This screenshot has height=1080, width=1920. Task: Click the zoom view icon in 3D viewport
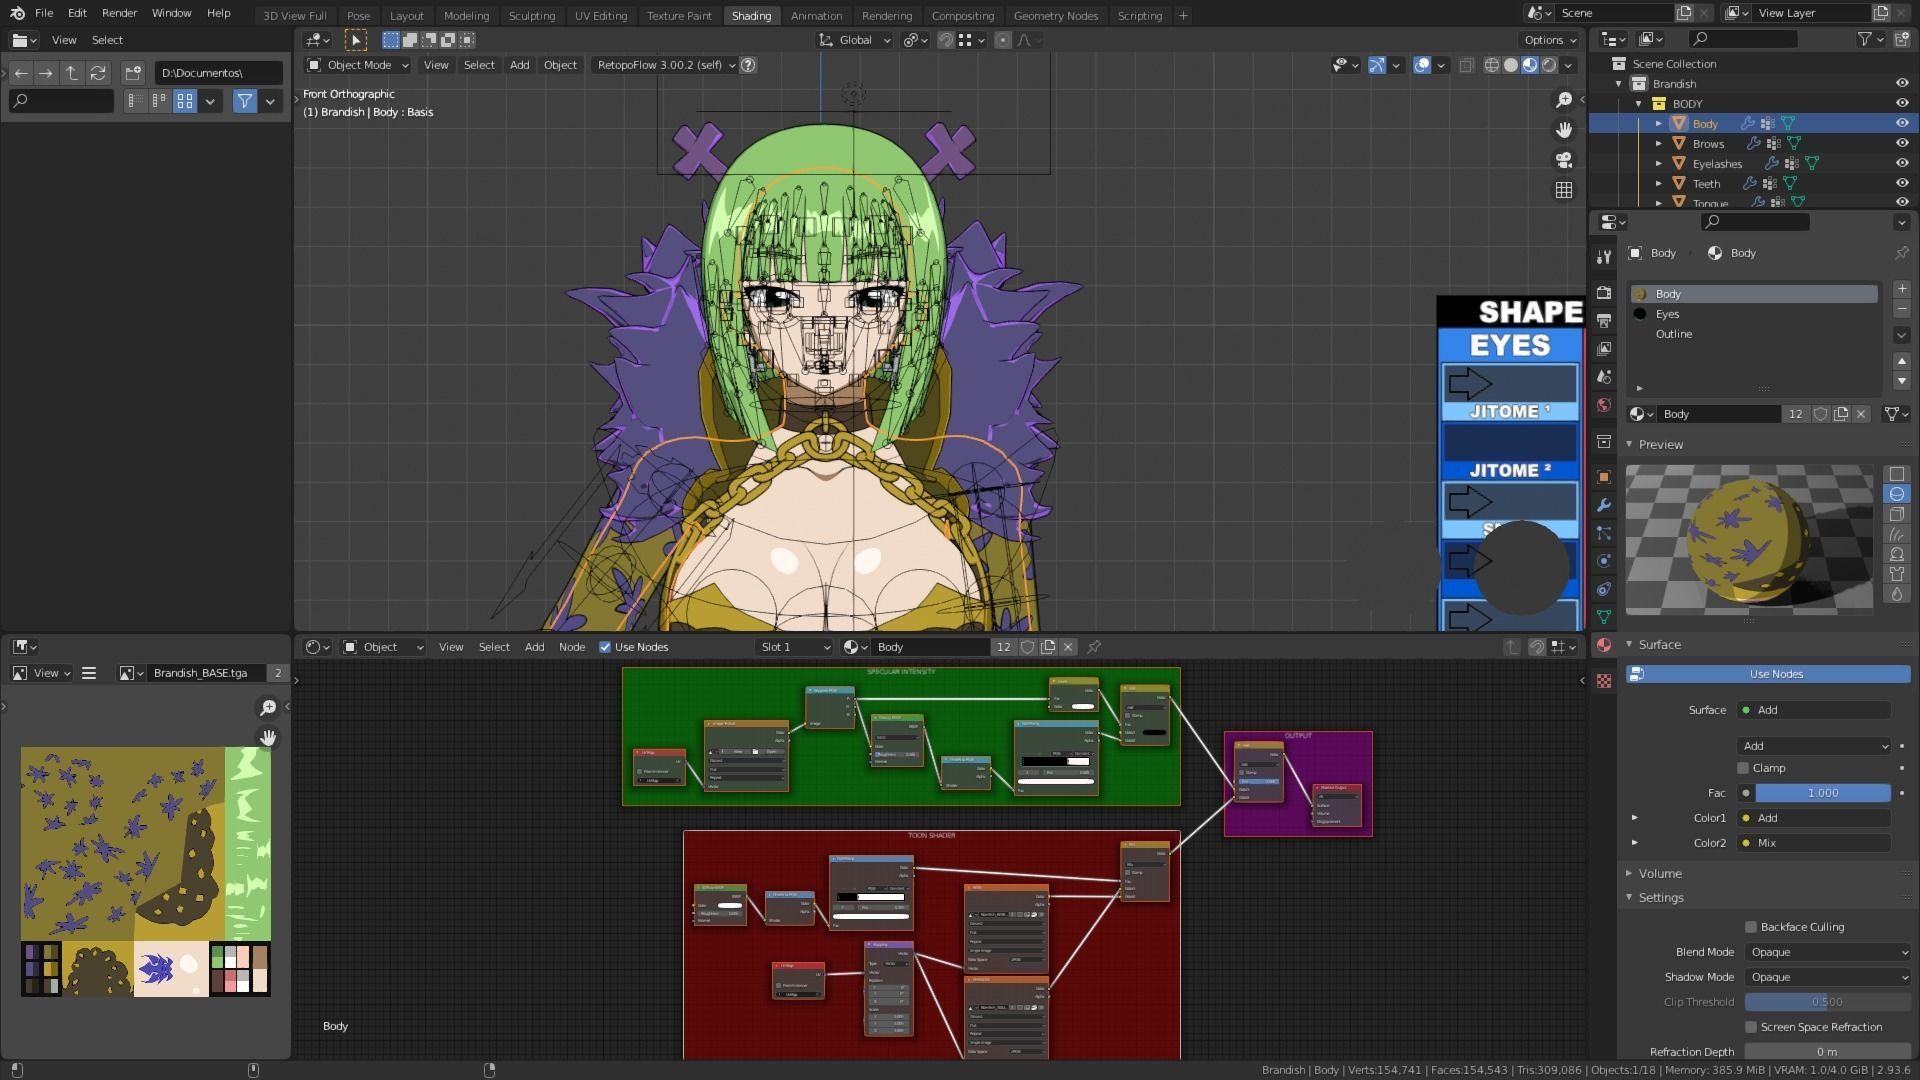coord(1564,100)
